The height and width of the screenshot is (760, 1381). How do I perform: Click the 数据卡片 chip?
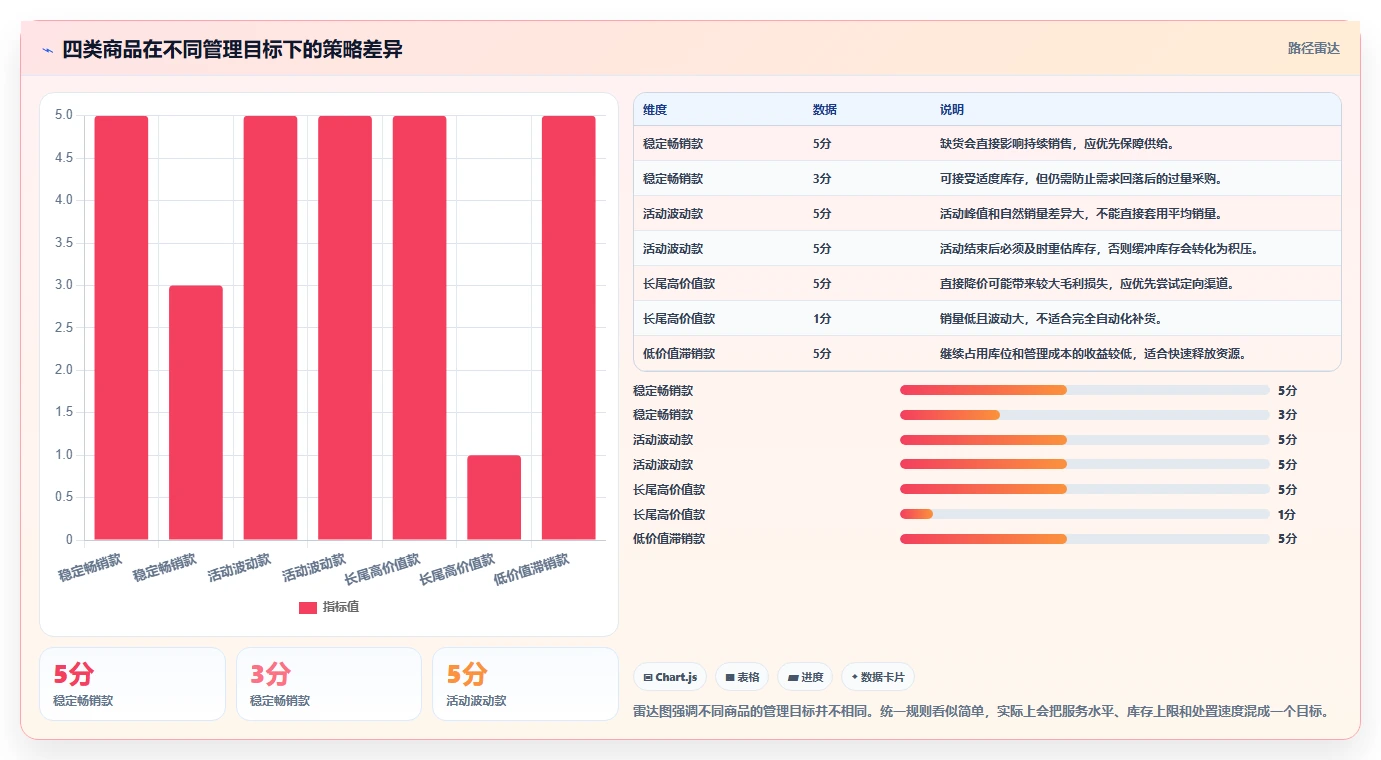click(x=878, y=677)
